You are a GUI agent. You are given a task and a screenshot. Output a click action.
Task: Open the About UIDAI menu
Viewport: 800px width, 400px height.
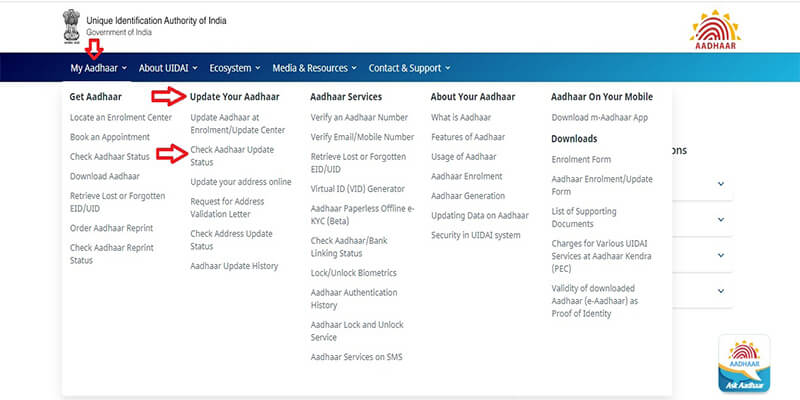[x=168, y=68]
